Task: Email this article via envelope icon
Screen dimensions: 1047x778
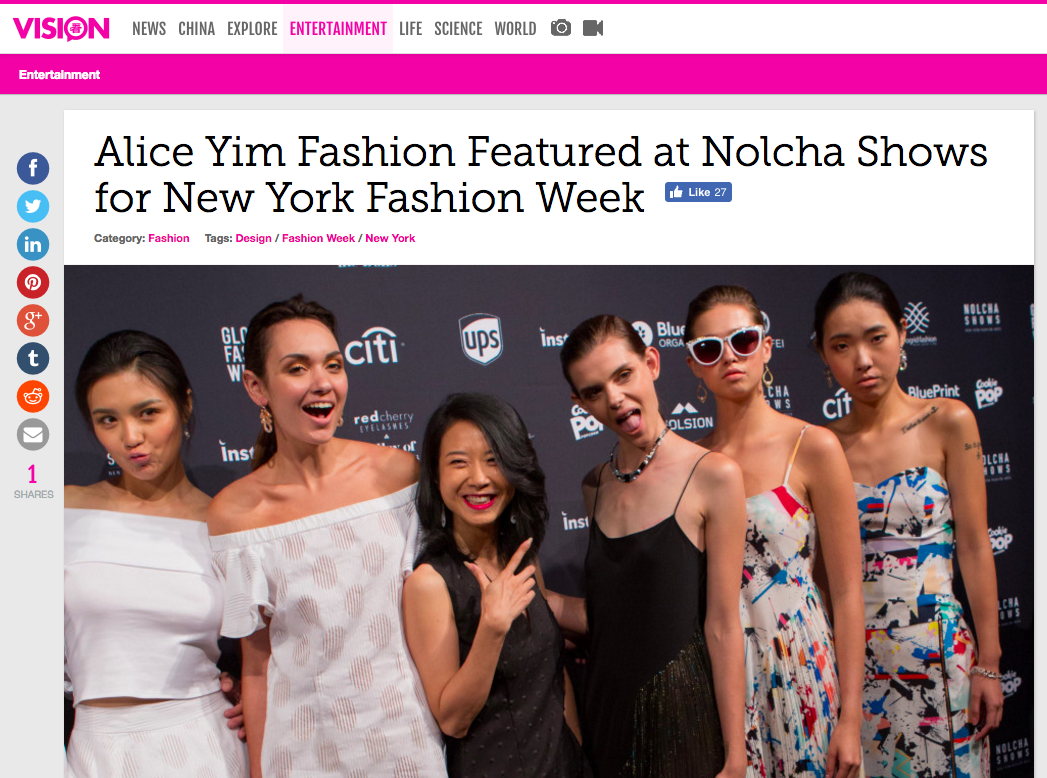Action: click(33, 435)
